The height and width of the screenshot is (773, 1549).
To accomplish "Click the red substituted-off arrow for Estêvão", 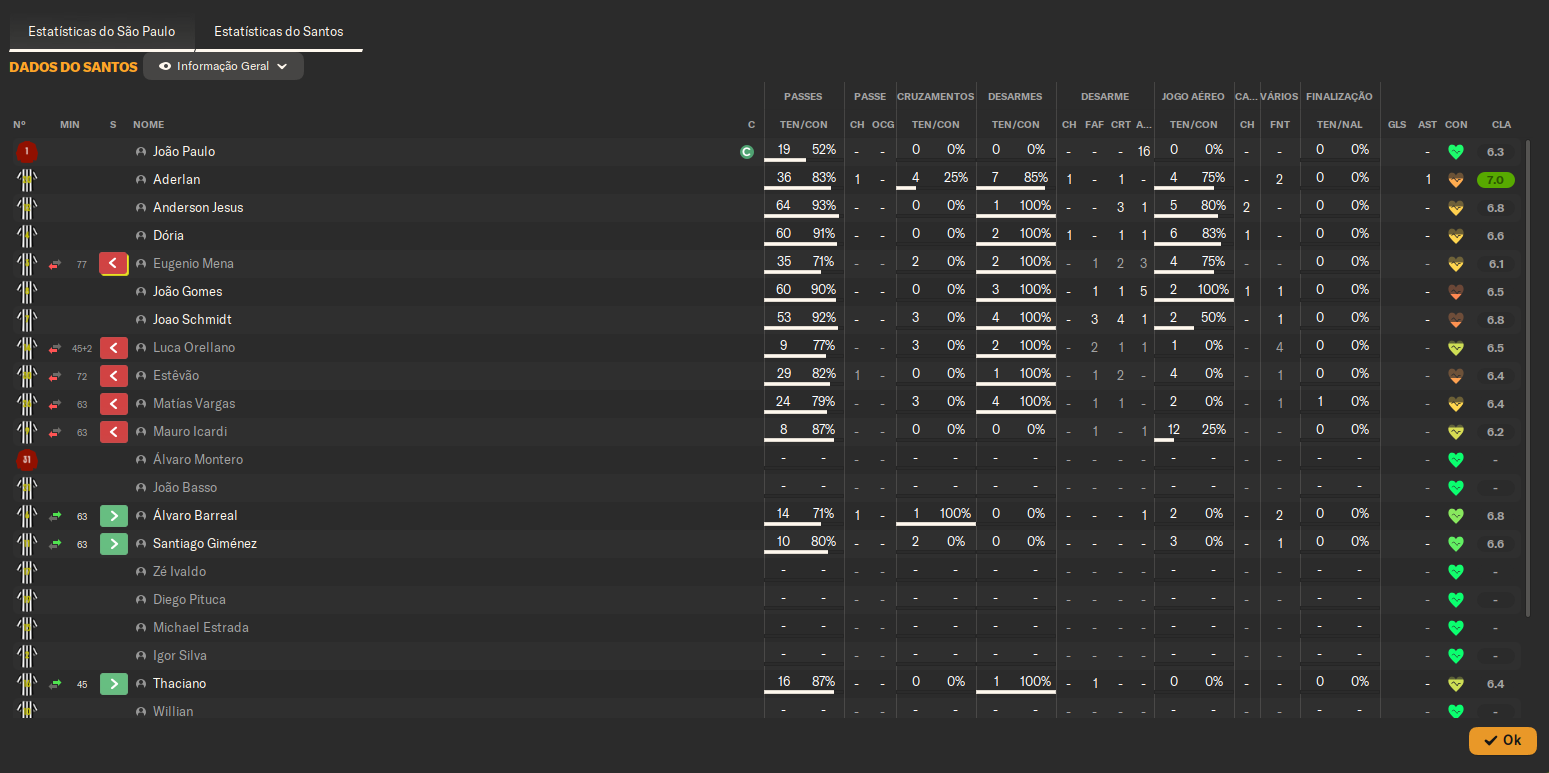I will point(114,376).
